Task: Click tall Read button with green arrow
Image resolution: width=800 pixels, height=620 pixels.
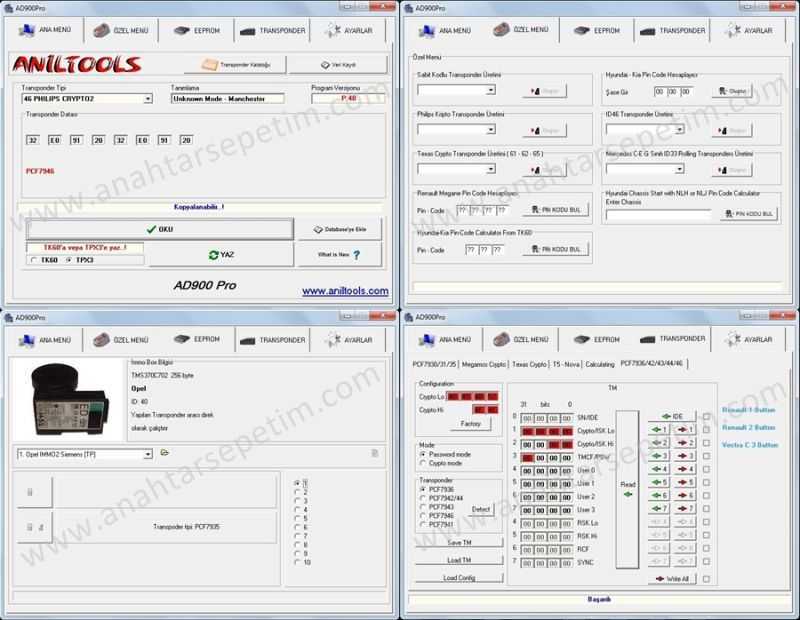Action: pyautogui.click(x=628, y=489)
